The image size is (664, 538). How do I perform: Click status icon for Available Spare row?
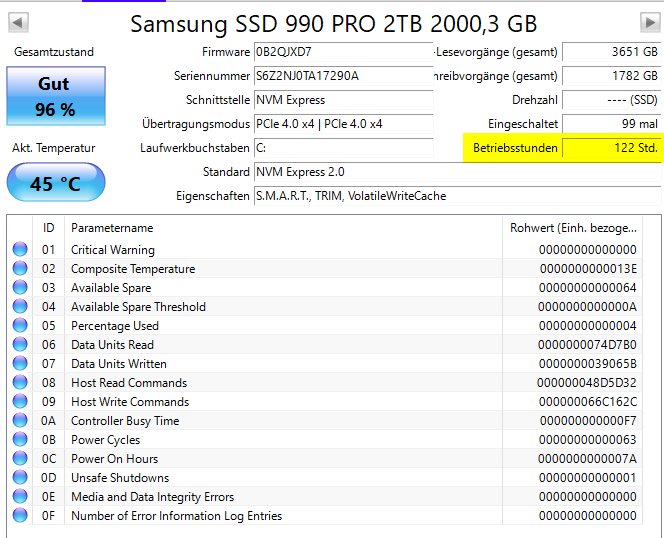pos(20,288)
